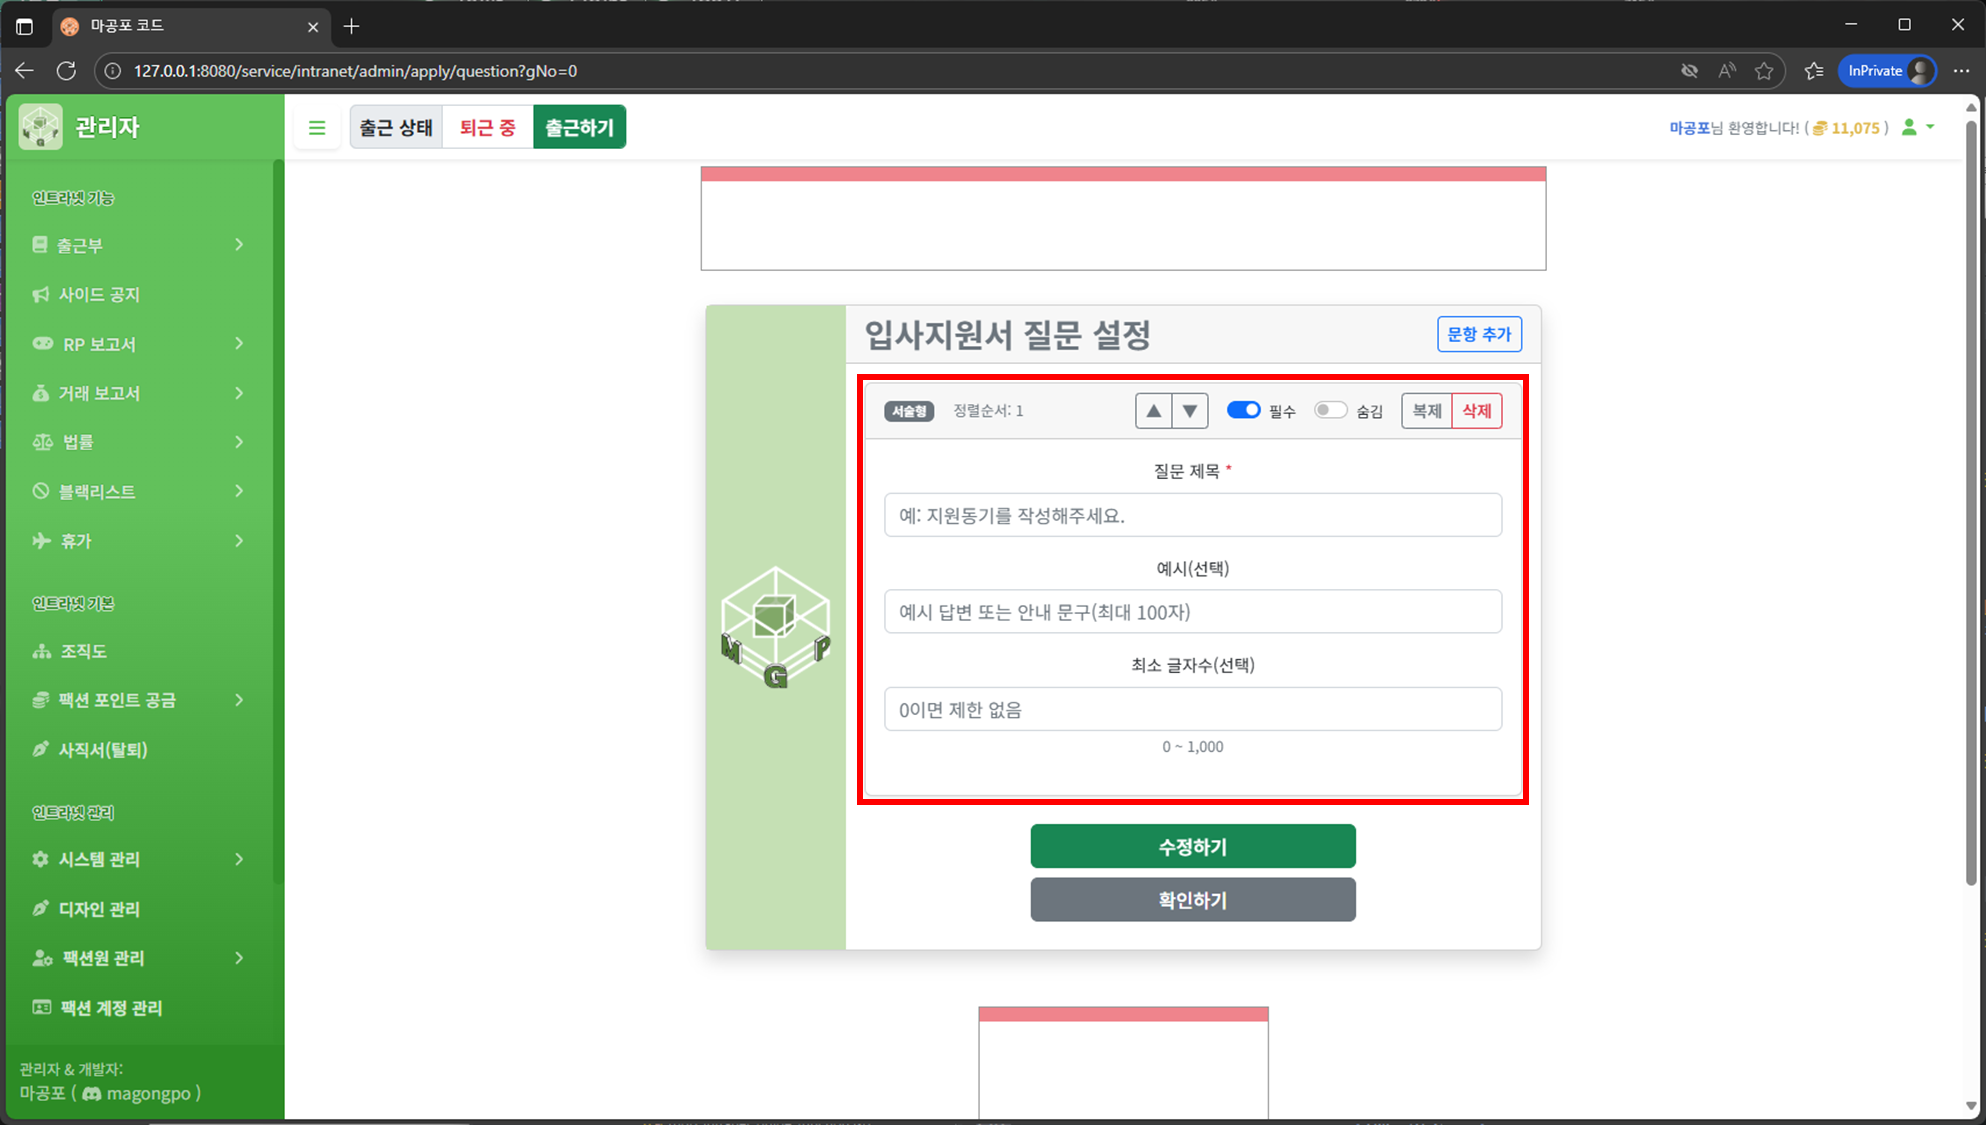The width and height of the screenshot is (1986, 1125).
Task: Move question up with the arrow button
Action: 1153,411
